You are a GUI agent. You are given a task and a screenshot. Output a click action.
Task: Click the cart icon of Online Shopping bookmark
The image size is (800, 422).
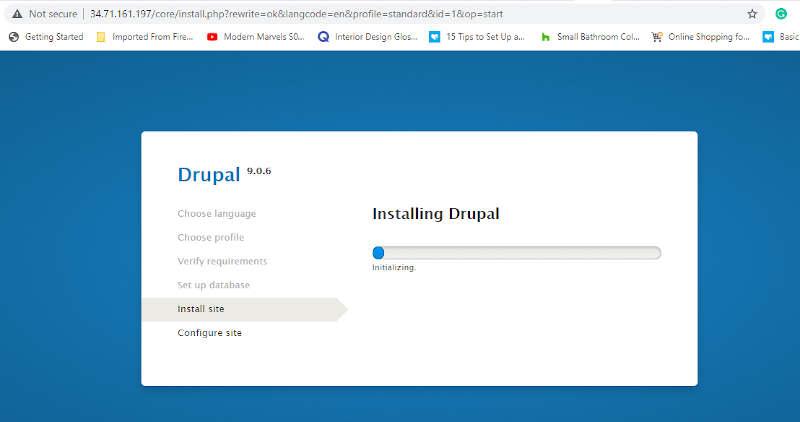(657, 37)
